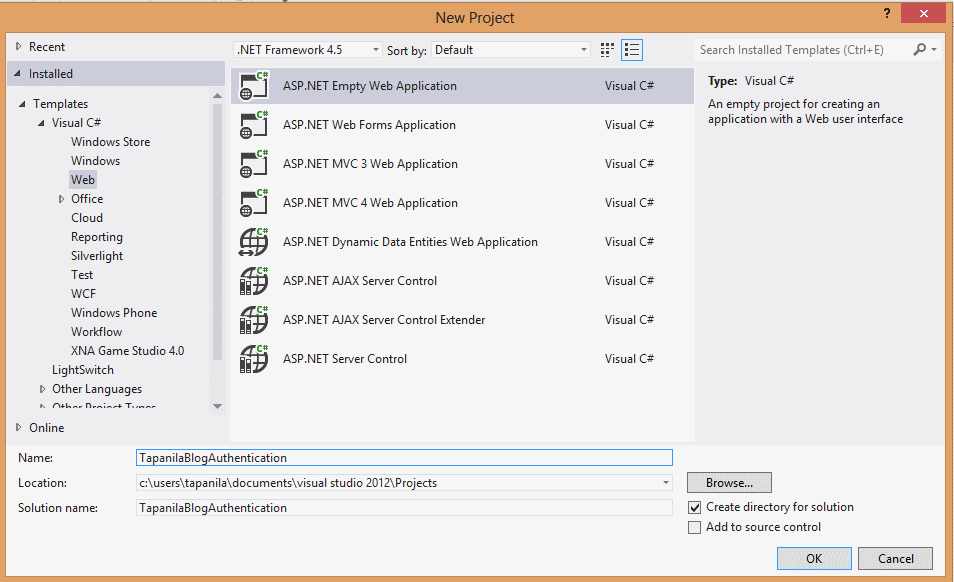
Task: Select the Workflow template category
Action: click(x=96, y=331)
